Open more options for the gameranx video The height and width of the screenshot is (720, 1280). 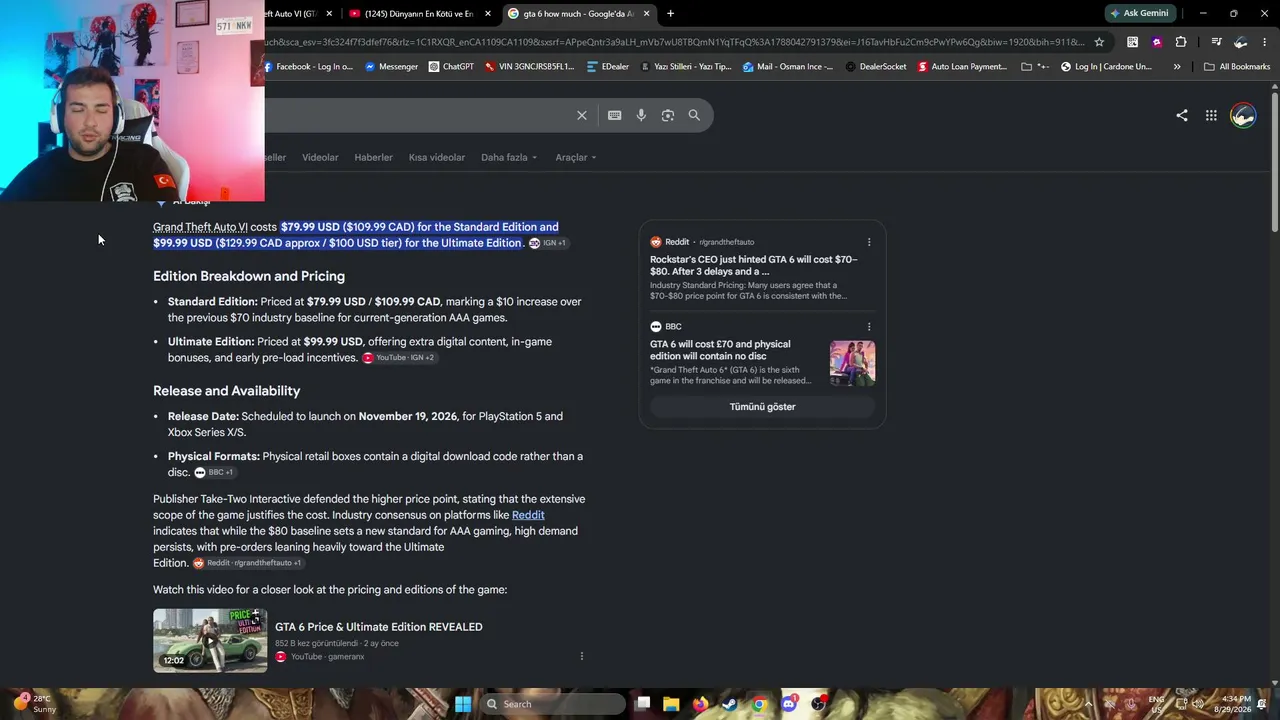point(581,656)
